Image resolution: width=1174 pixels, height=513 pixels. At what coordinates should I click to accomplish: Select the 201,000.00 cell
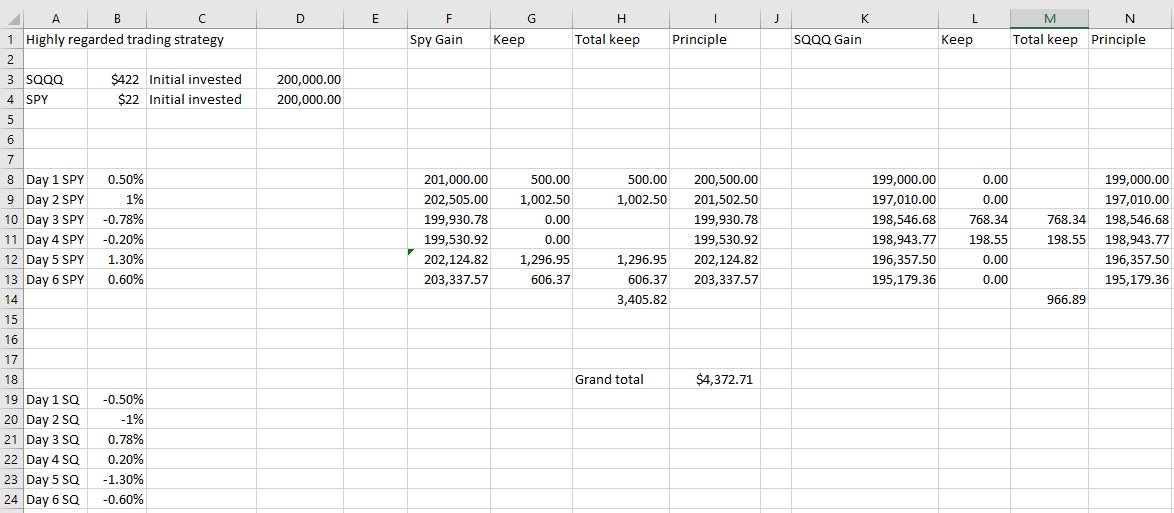click(x=448, y=179)
